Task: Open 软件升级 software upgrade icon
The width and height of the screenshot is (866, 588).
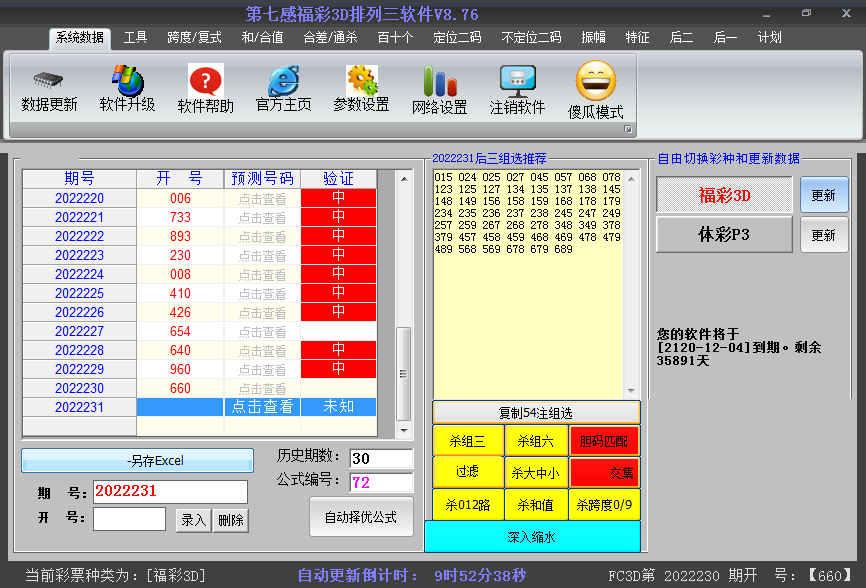Action: pos(127,80)
